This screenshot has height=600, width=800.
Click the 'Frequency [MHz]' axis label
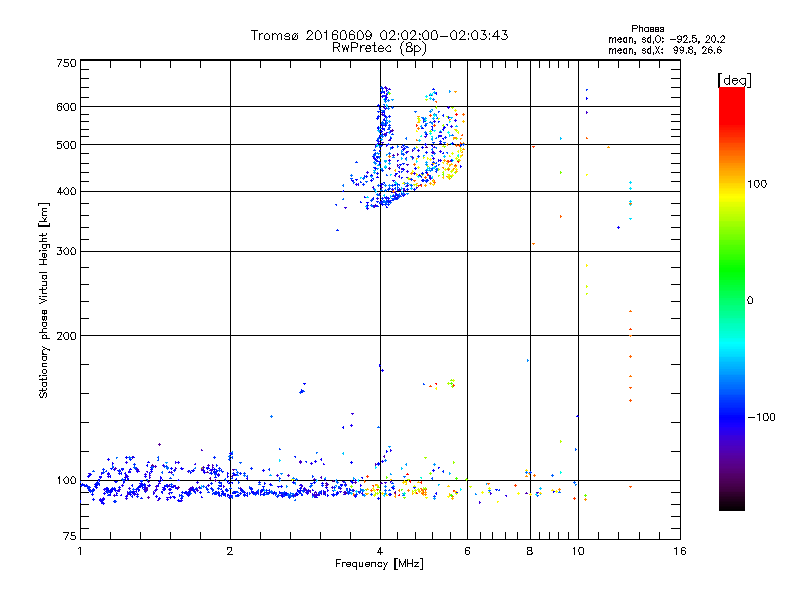pos(379,564)
